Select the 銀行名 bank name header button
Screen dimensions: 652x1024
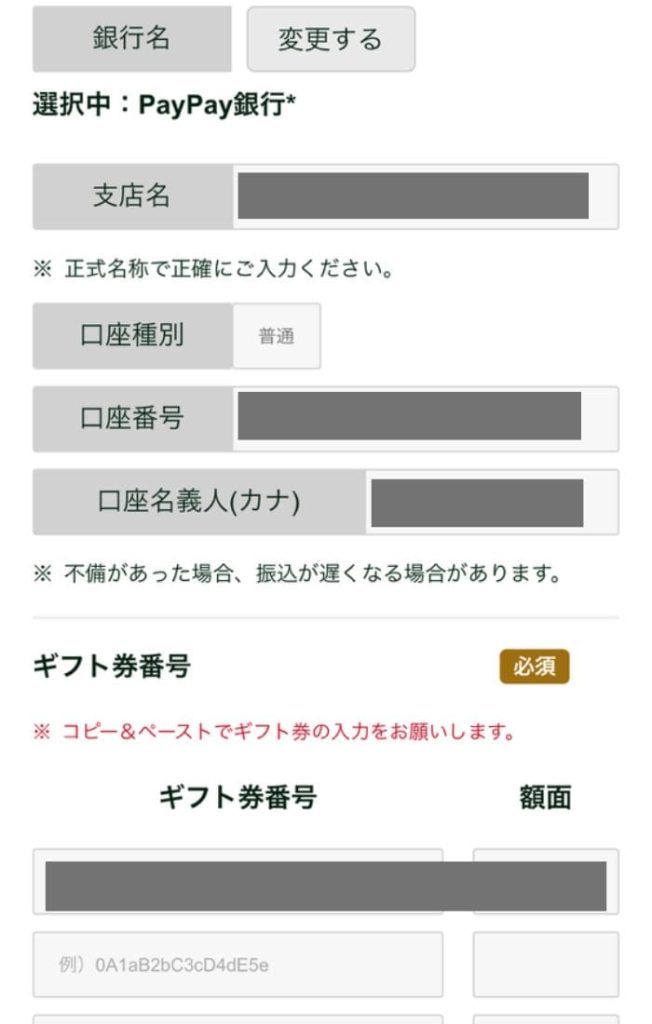tap(130, 40)
